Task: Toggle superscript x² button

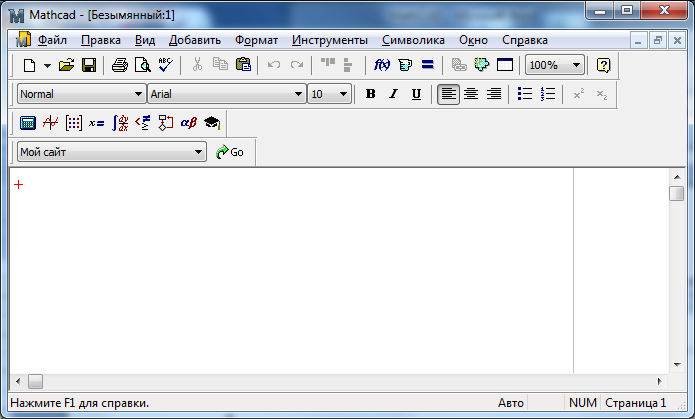Action: coord(578,94)
